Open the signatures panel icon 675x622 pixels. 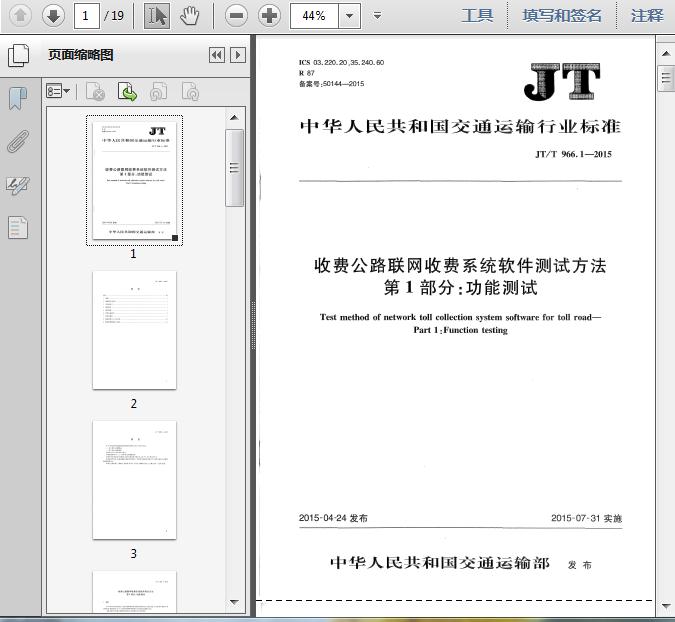[18, 185]
